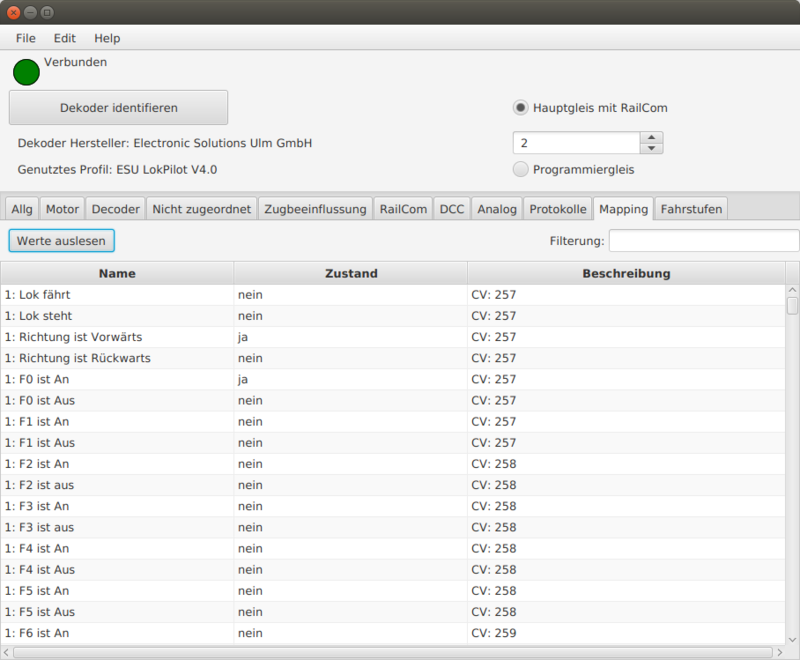
Task: Select the Programmiergleis option
Action: (521, 169)
